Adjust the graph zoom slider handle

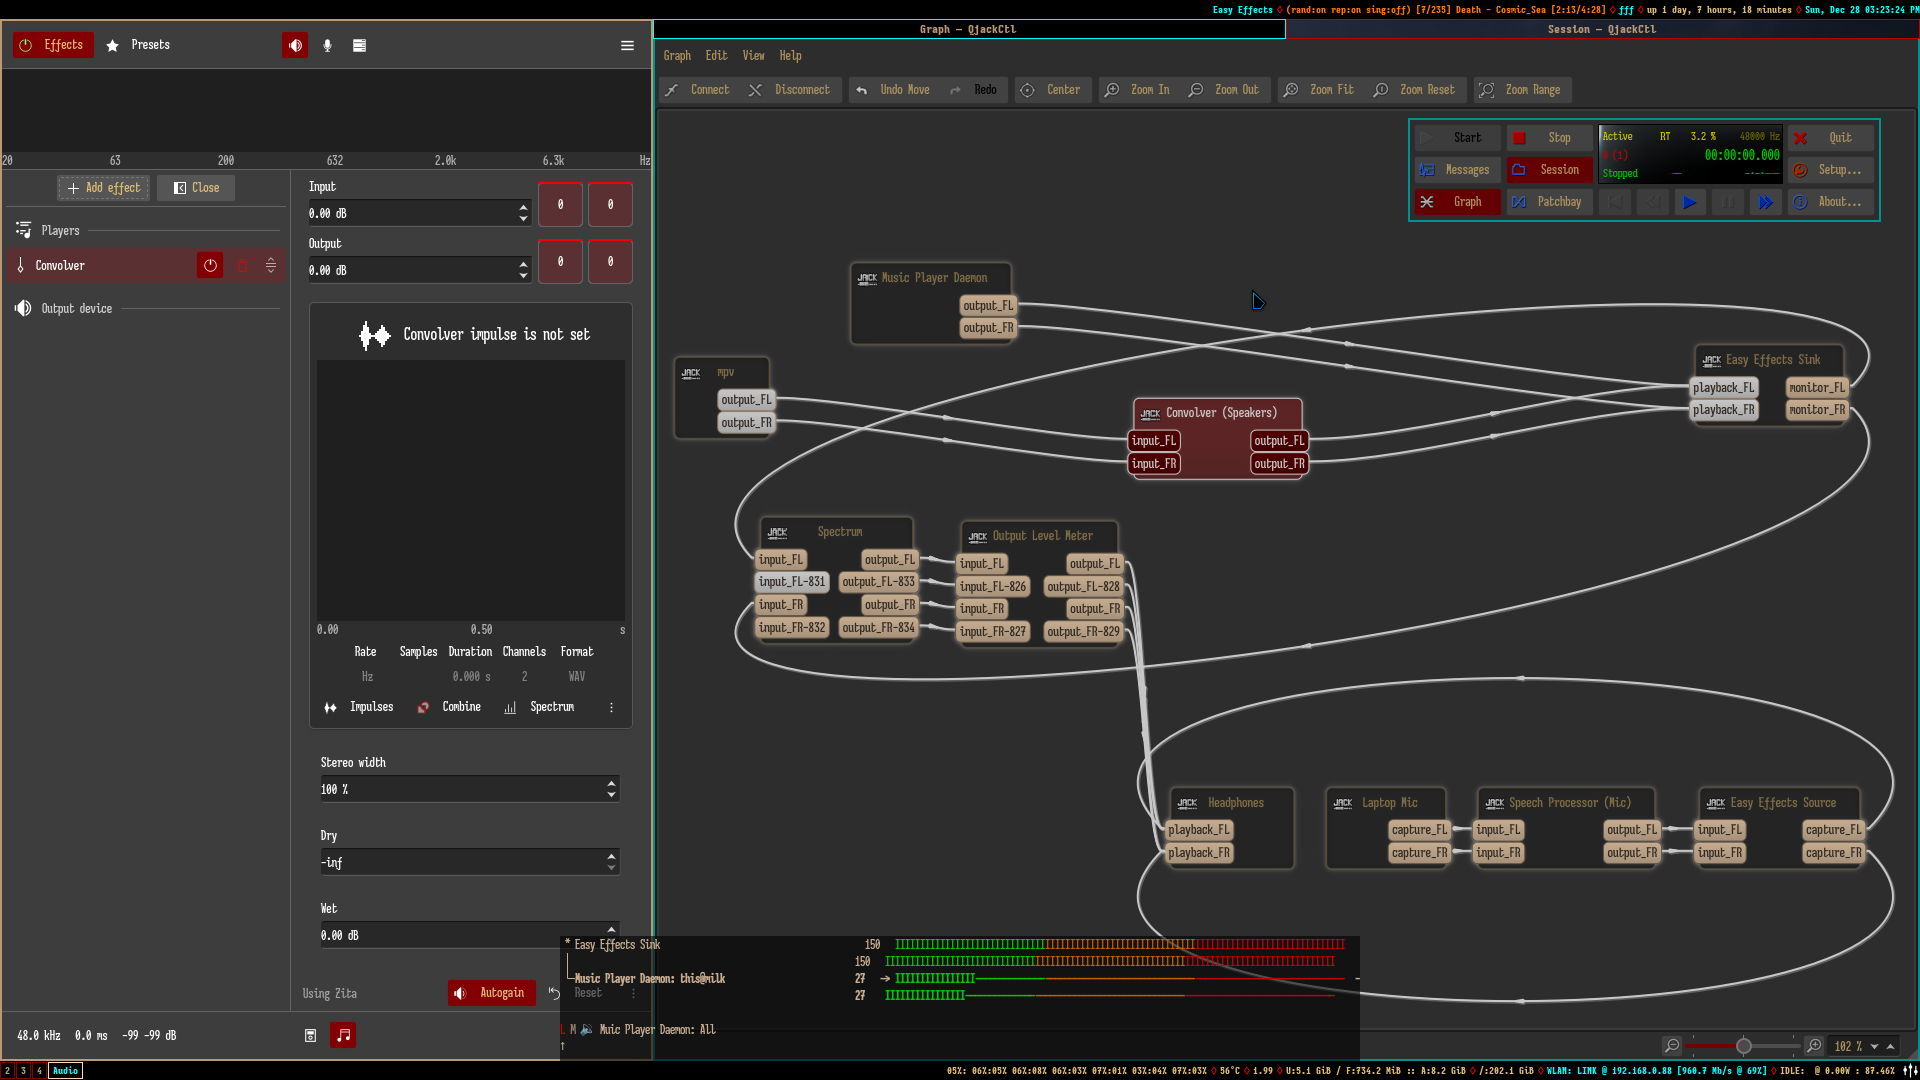tap(1744, 1046)
